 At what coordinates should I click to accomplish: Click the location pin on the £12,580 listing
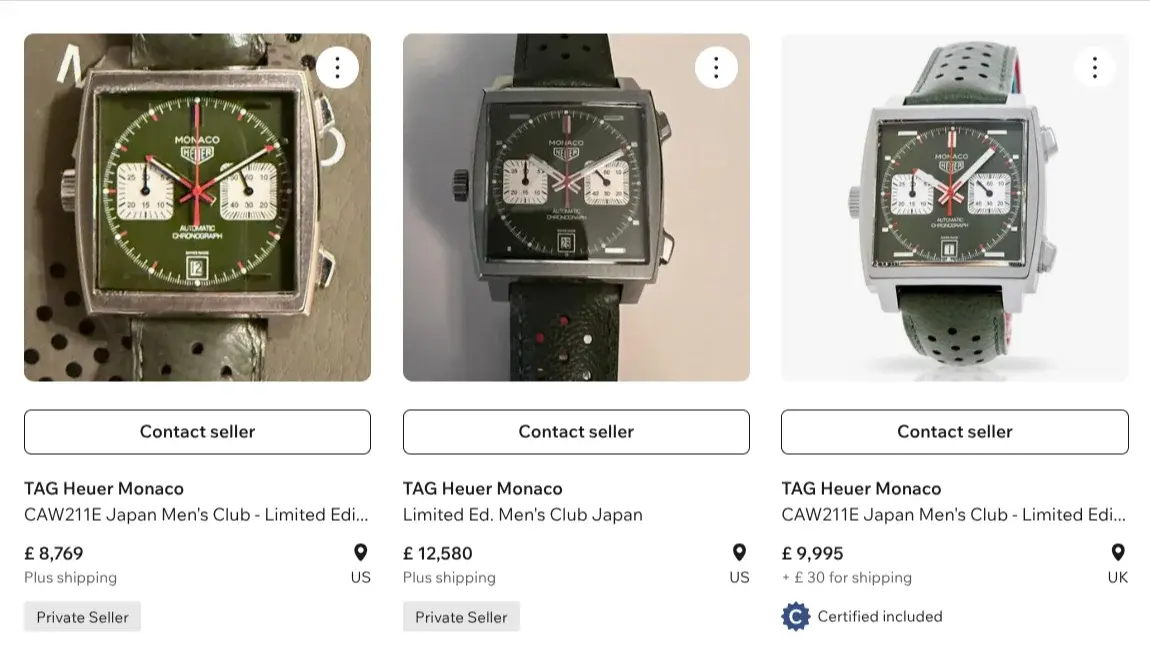(x=739, y=553)
